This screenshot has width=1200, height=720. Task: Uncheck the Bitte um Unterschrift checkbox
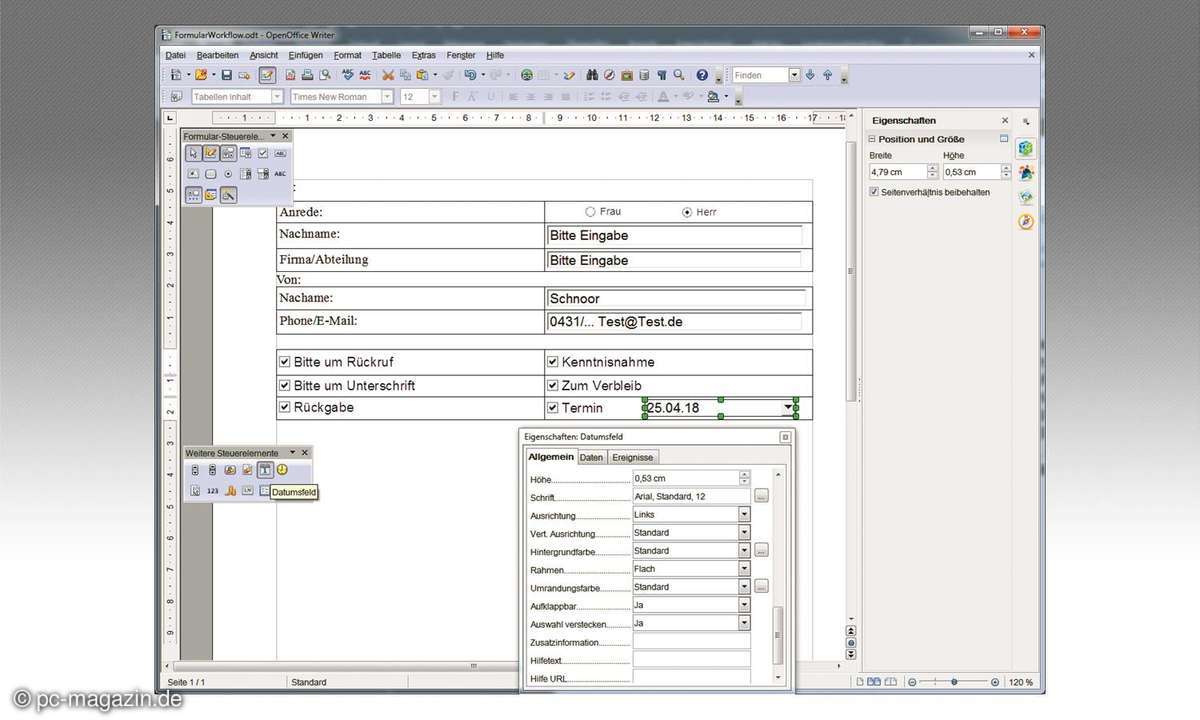tap(285, 385)
